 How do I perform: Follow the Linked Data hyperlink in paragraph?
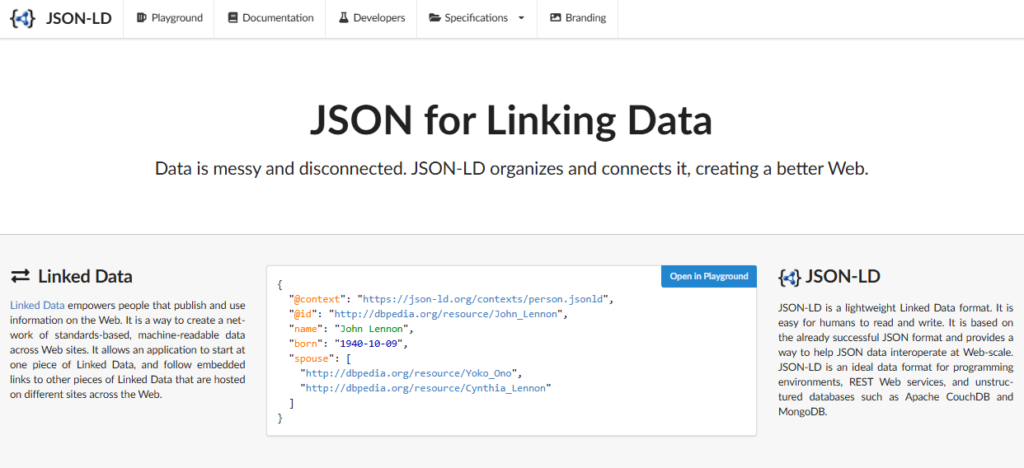pos(37,305)
